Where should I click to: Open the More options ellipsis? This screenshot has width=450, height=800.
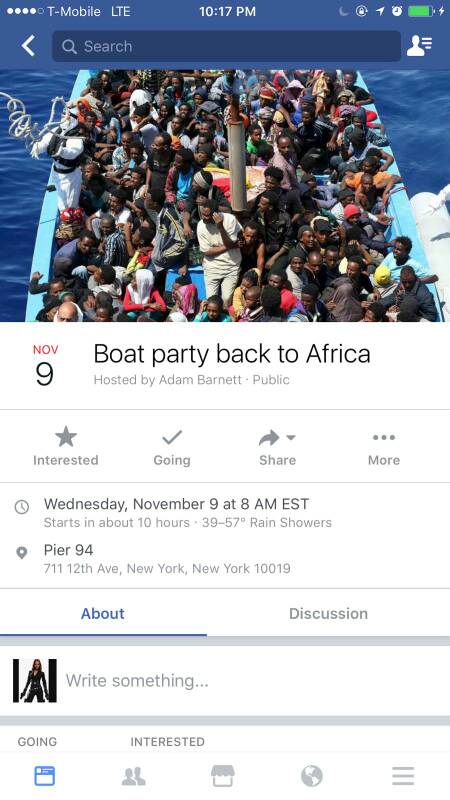384,447
